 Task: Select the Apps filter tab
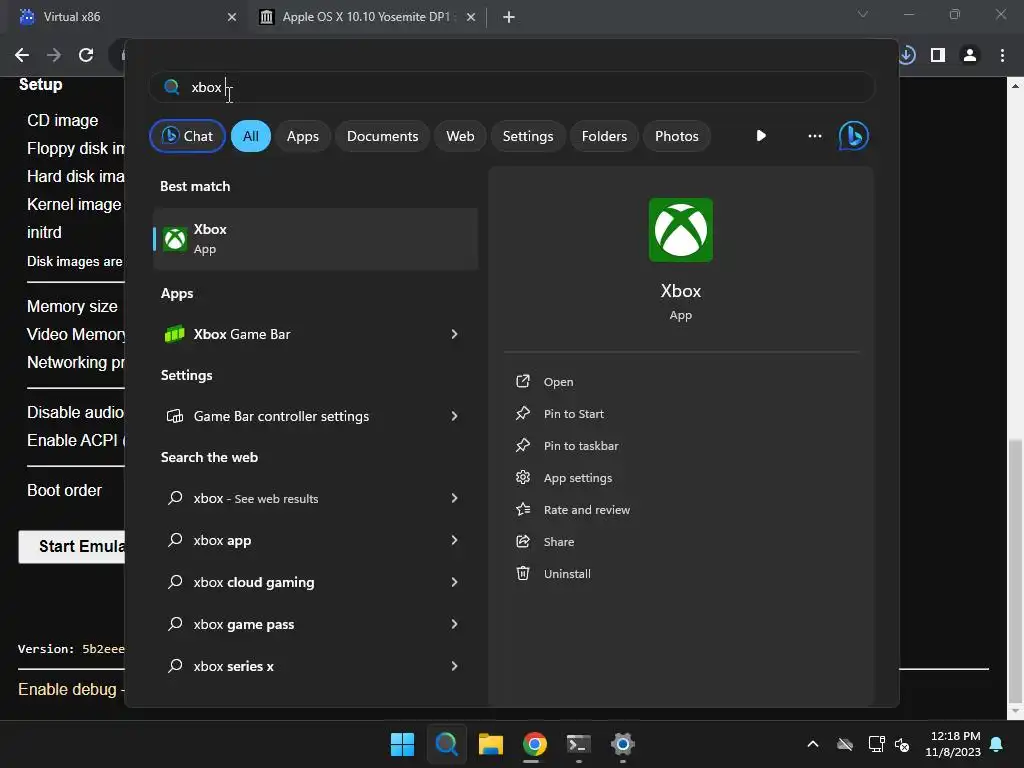[x=302, y=136]
